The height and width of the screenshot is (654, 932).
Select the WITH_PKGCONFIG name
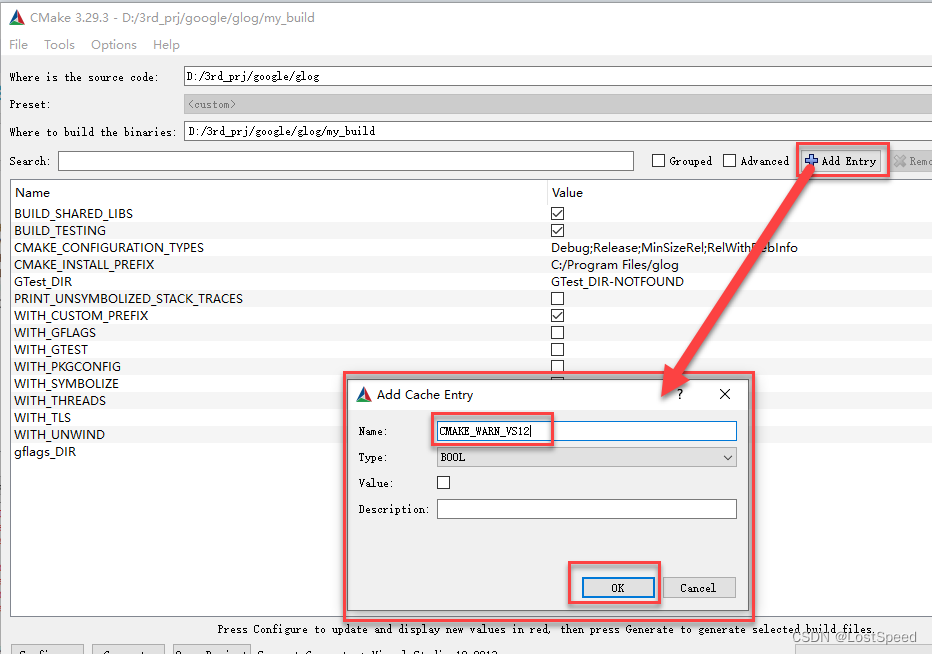[x=67, y=366]
